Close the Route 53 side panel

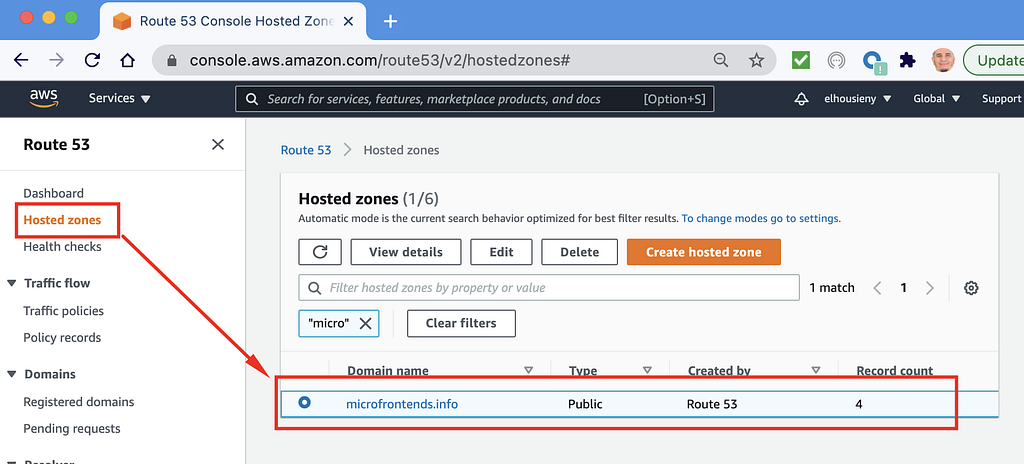[x=218, y=145]
